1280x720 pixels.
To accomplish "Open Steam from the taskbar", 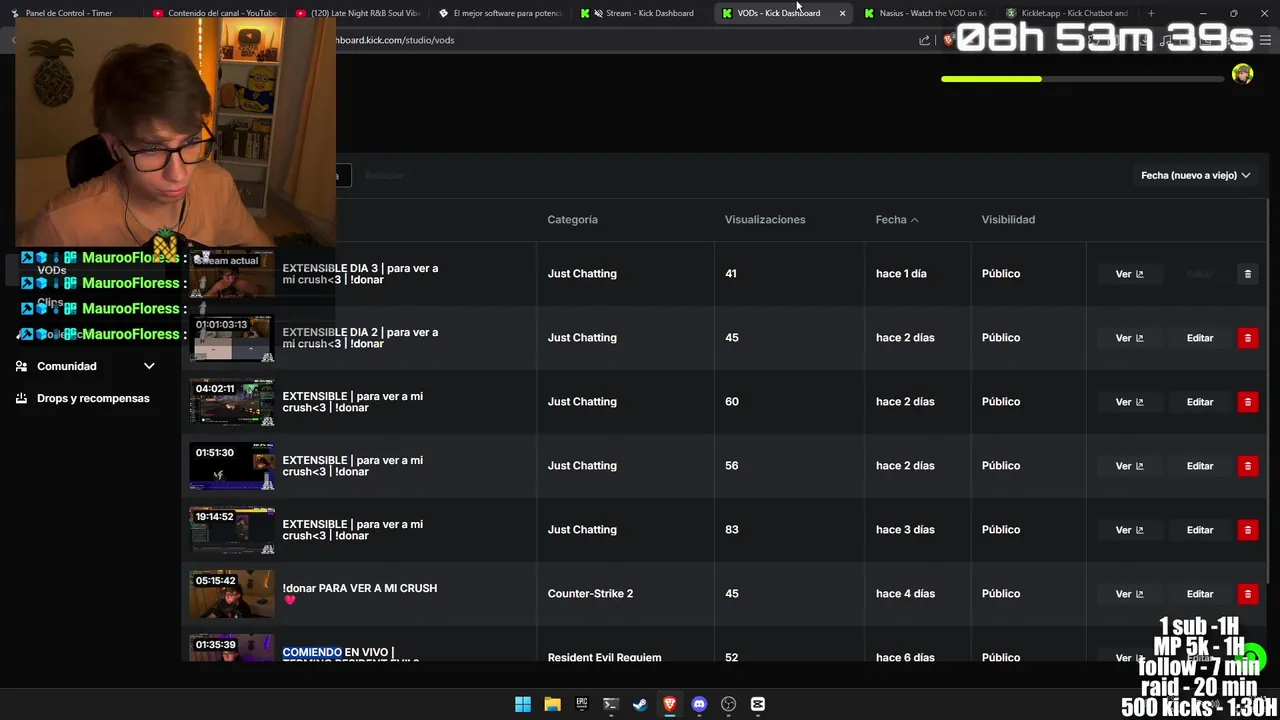I will (x=640, y=704).
